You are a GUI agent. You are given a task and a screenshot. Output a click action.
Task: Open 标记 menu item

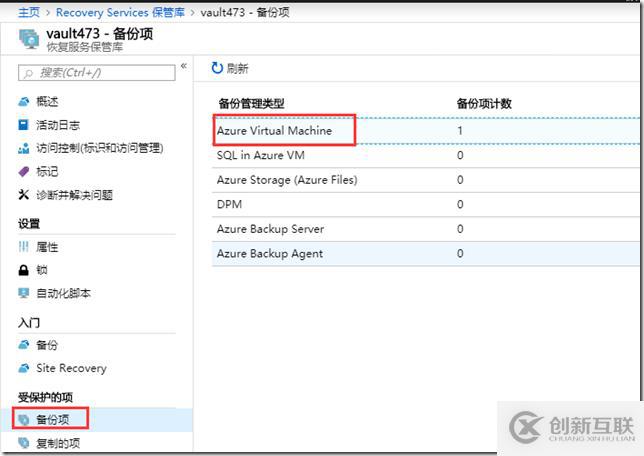(47, 171)
